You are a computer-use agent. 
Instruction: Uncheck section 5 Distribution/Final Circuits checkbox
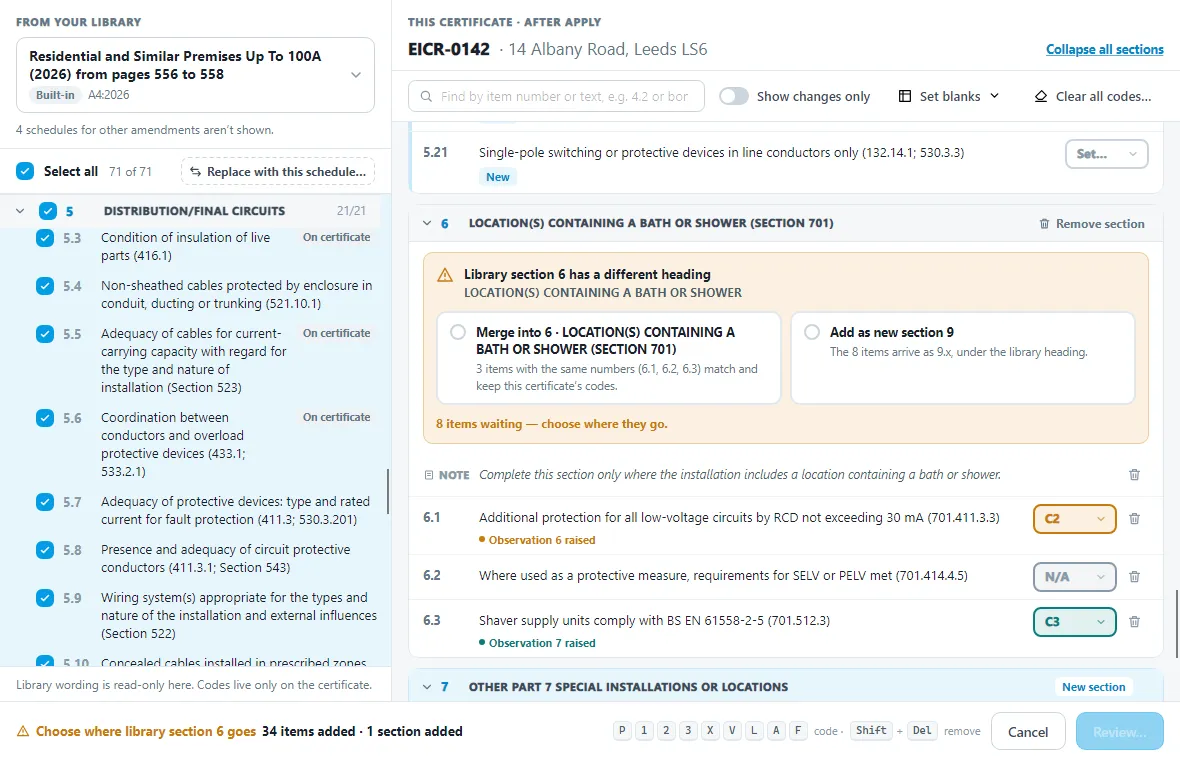[47, 211]
